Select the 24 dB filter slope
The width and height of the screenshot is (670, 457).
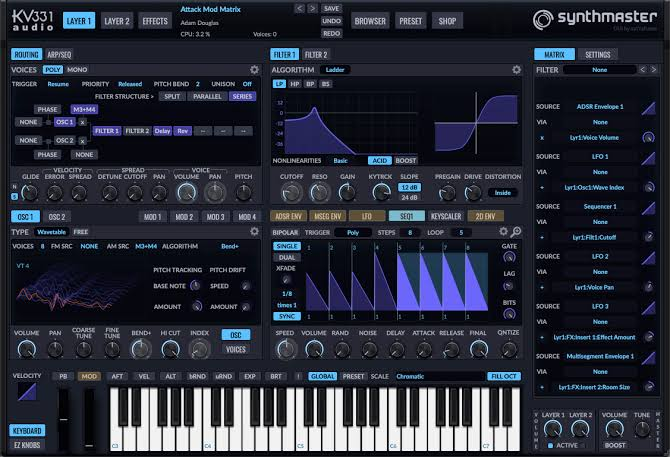click(409, 198)
